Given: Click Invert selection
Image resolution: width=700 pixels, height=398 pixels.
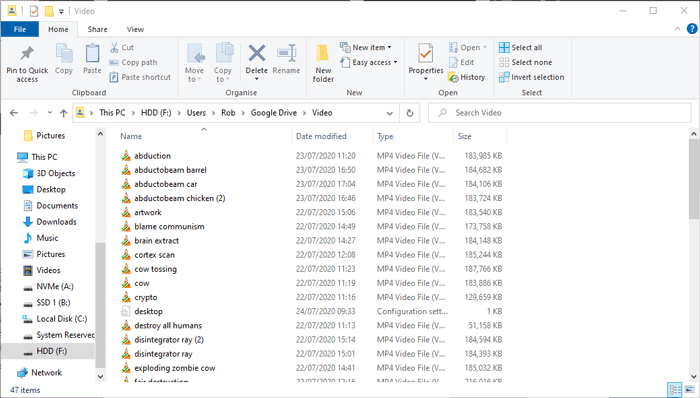Looking at the screenshot, I should 532,77.
